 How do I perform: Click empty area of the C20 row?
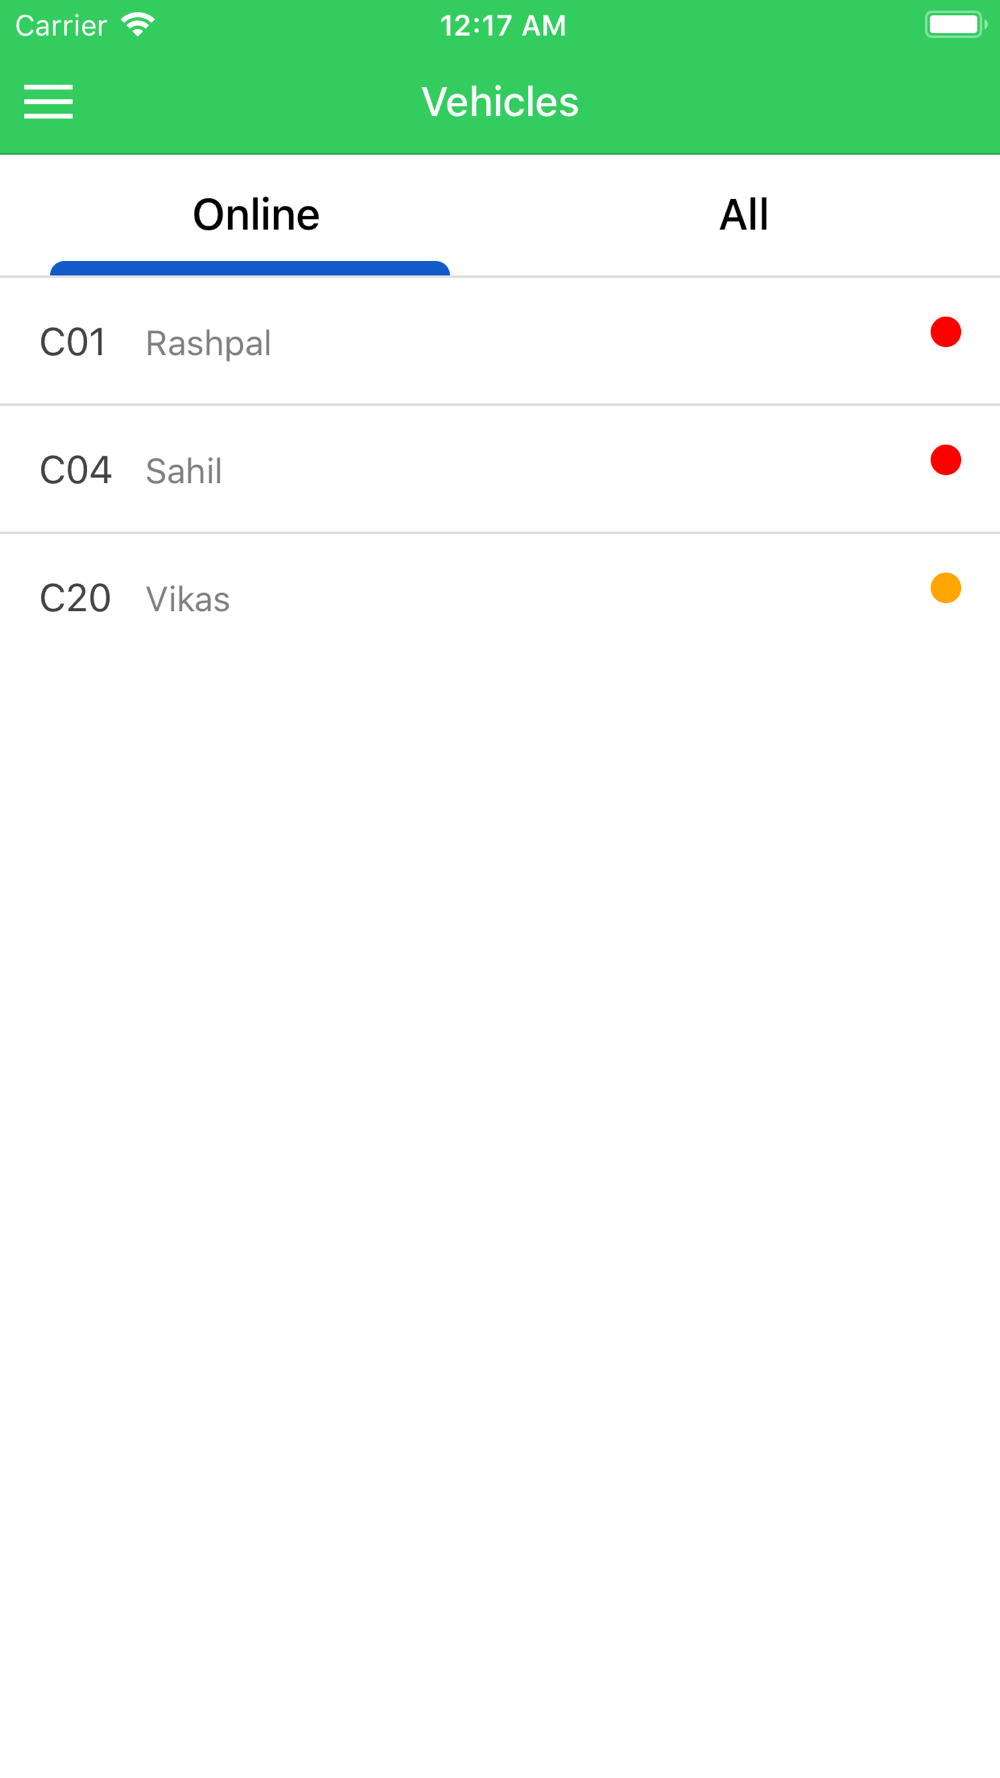point(600,598)
